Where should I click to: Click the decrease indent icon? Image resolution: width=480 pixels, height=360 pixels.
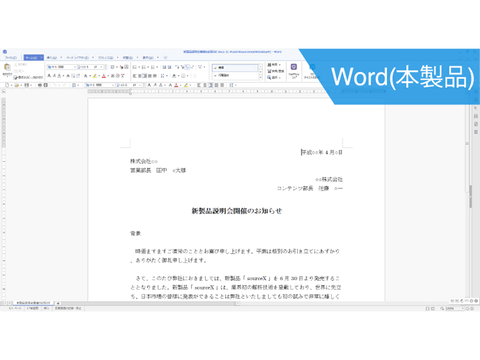click(x=165, y=67)
